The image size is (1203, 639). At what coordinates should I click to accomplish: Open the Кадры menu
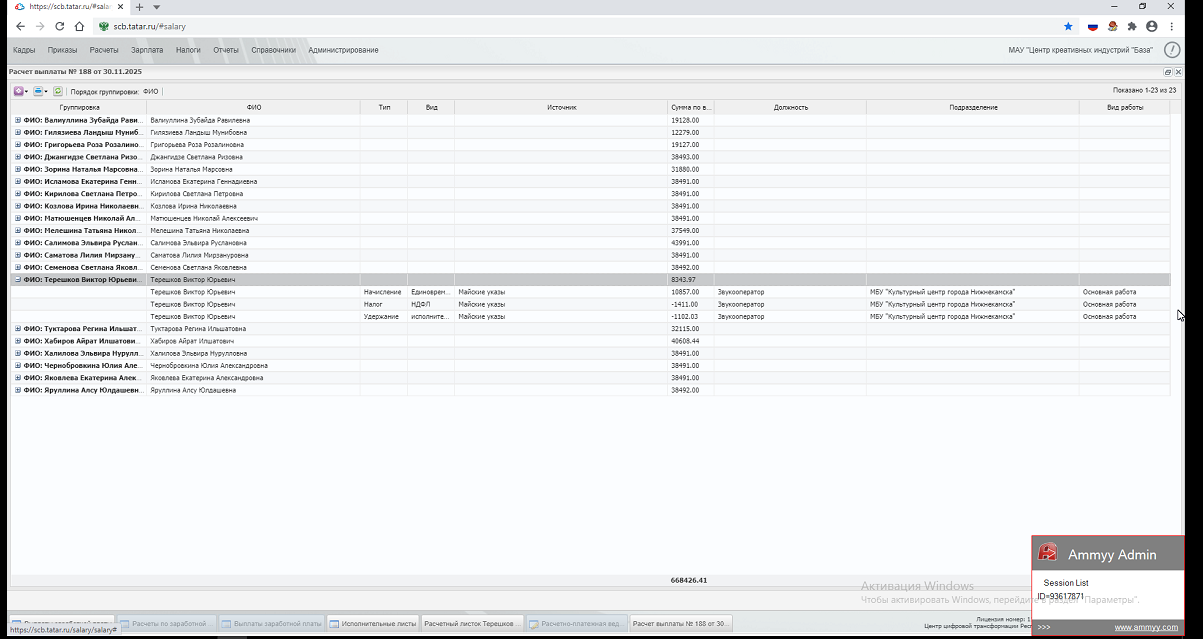click(x=24, y=50)
